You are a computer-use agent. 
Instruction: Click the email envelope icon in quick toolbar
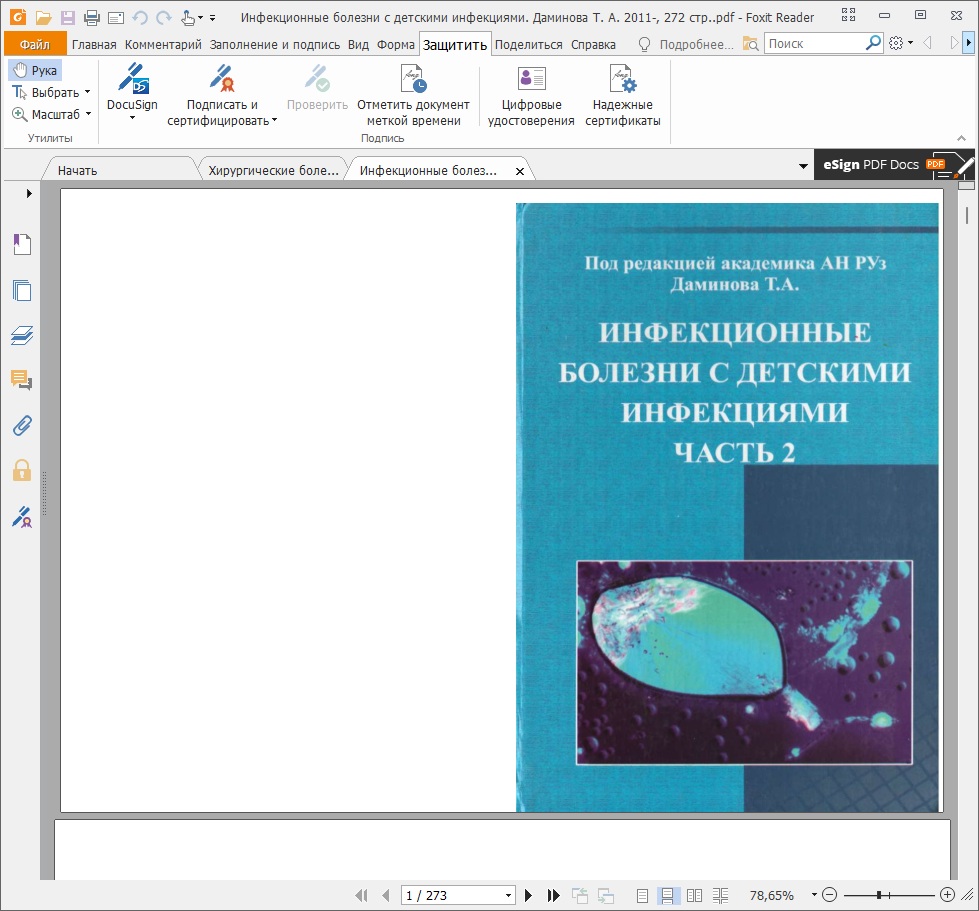(x=116, y=18)
